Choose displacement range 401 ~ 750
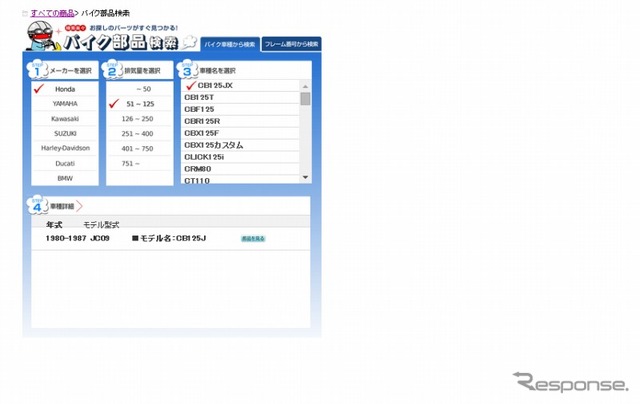The height and width of the screenshot is (404, 640). click(140, 149)
